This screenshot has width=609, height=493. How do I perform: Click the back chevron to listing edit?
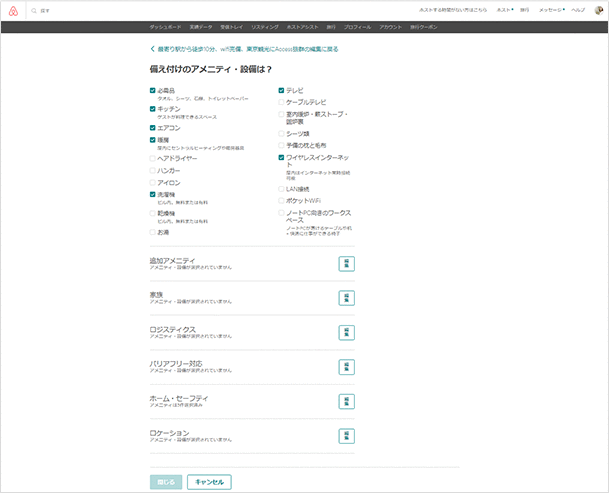(152, 48)
